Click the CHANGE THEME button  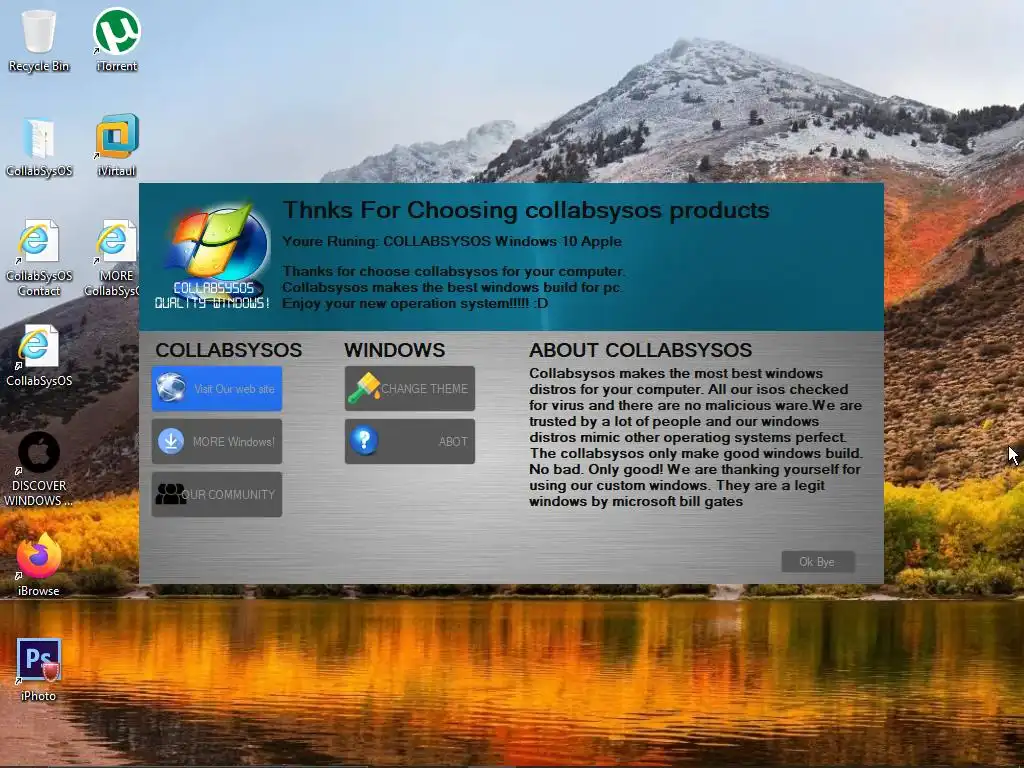click(409, 389)
